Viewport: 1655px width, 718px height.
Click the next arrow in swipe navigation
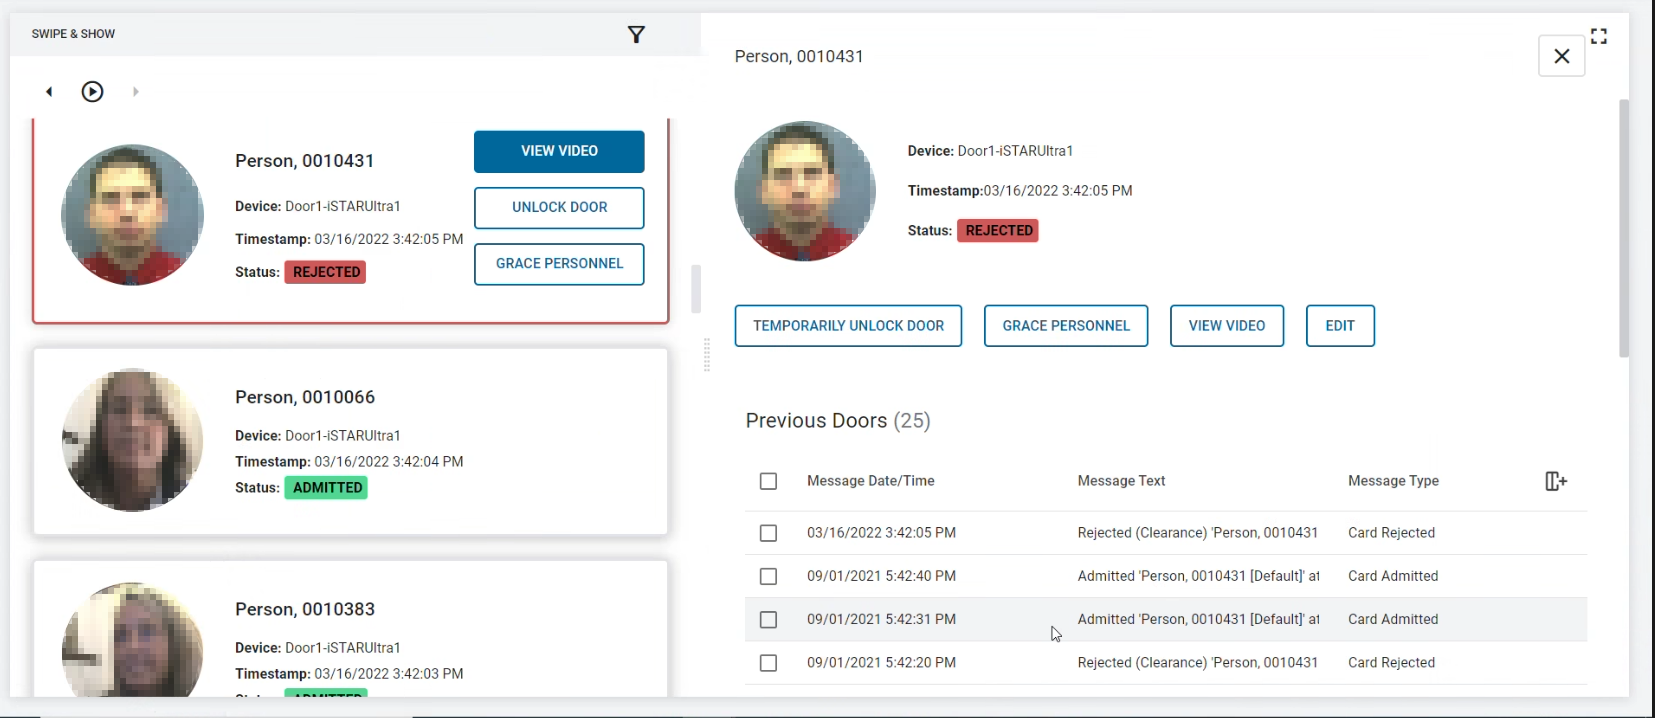tap(136, 92)
